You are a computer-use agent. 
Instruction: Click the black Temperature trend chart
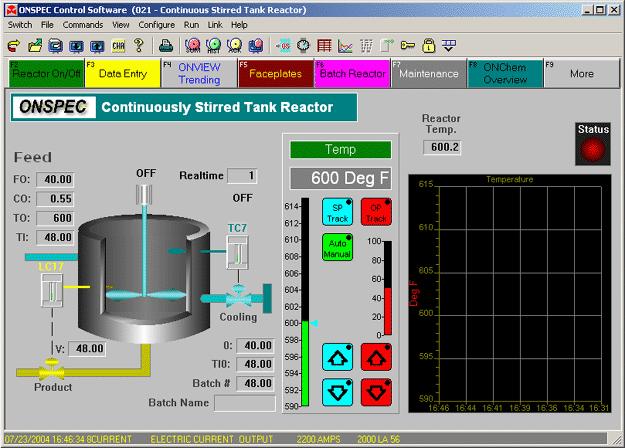[509, 293]
